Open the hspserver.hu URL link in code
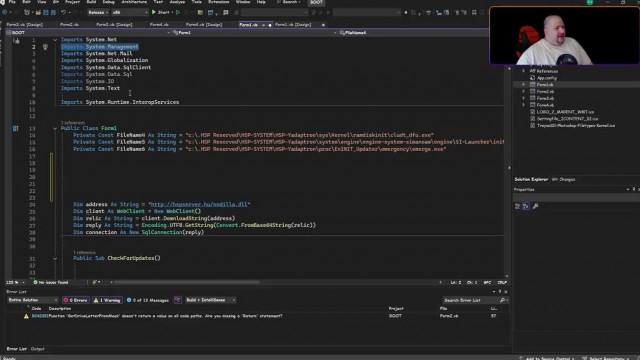This screenshot has width=640, height=360. coord(199,204)
